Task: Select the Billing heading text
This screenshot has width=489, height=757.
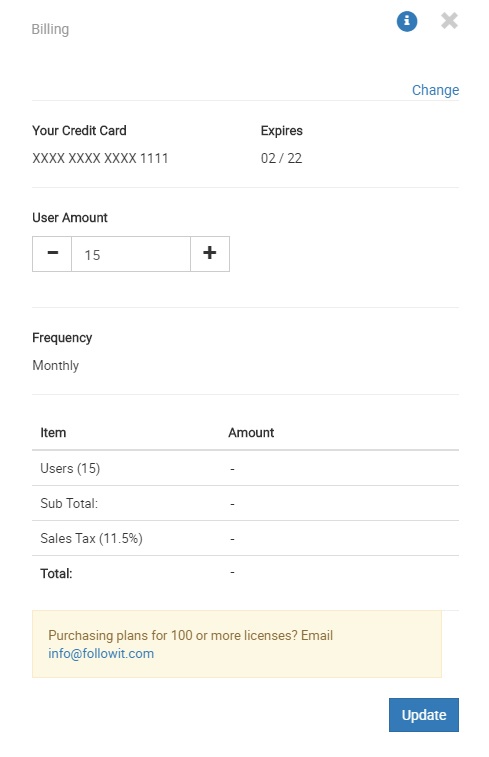Action: coord(50,29)
